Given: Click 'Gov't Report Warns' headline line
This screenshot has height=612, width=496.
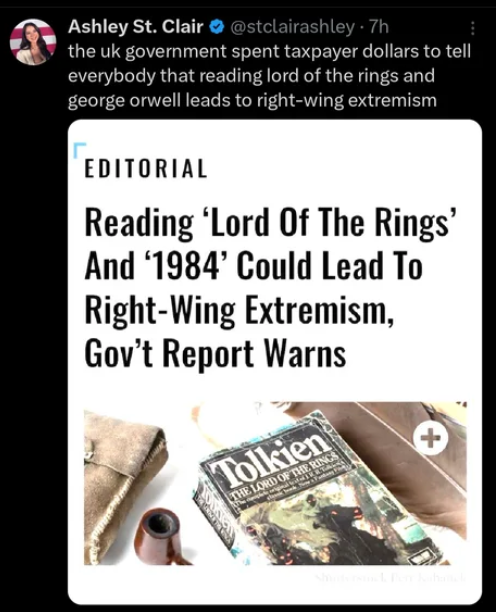Looking at the screenshot, I should pos(215,354).
